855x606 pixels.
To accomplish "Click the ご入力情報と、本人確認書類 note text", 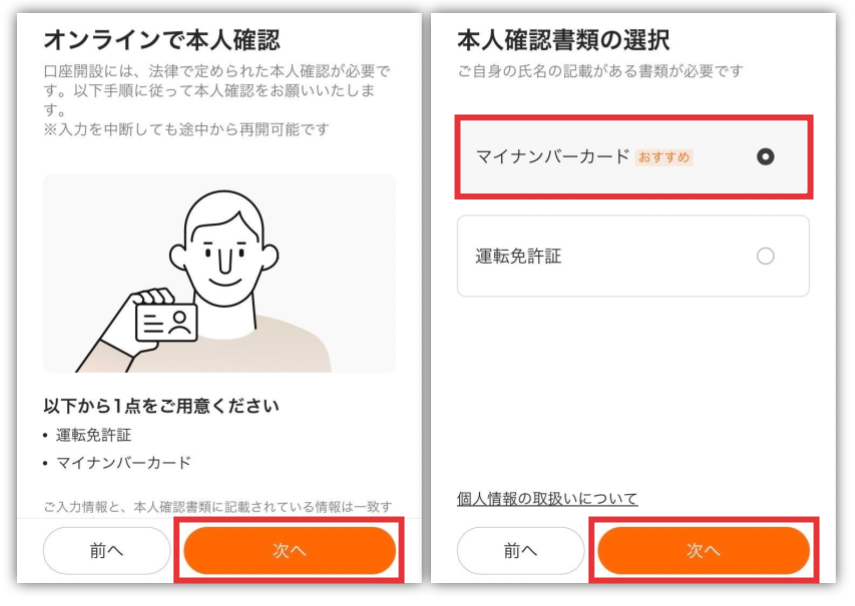I will 218,507.
